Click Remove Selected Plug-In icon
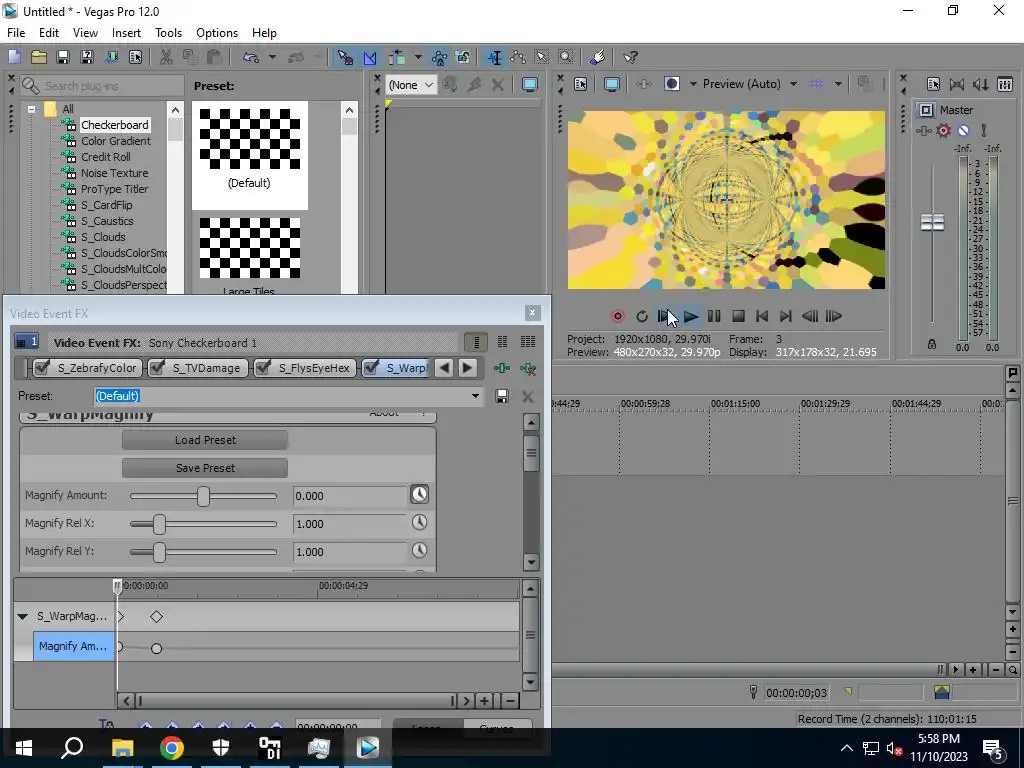 pos(528,368)
